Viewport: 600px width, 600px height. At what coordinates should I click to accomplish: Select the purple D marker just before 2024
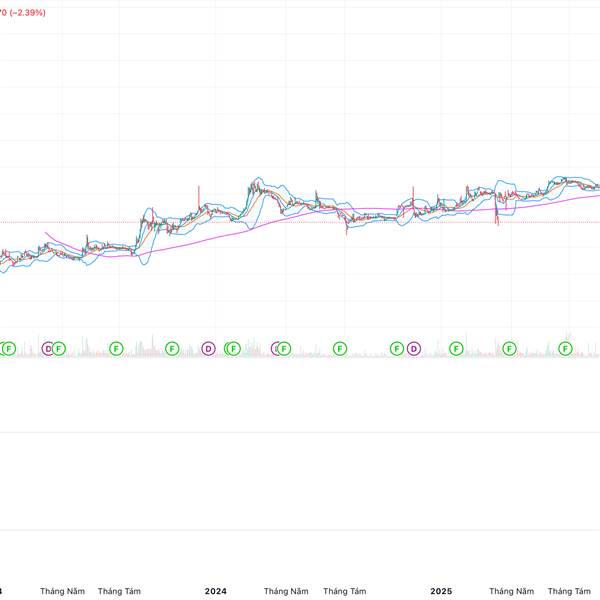tap(208, 348)
